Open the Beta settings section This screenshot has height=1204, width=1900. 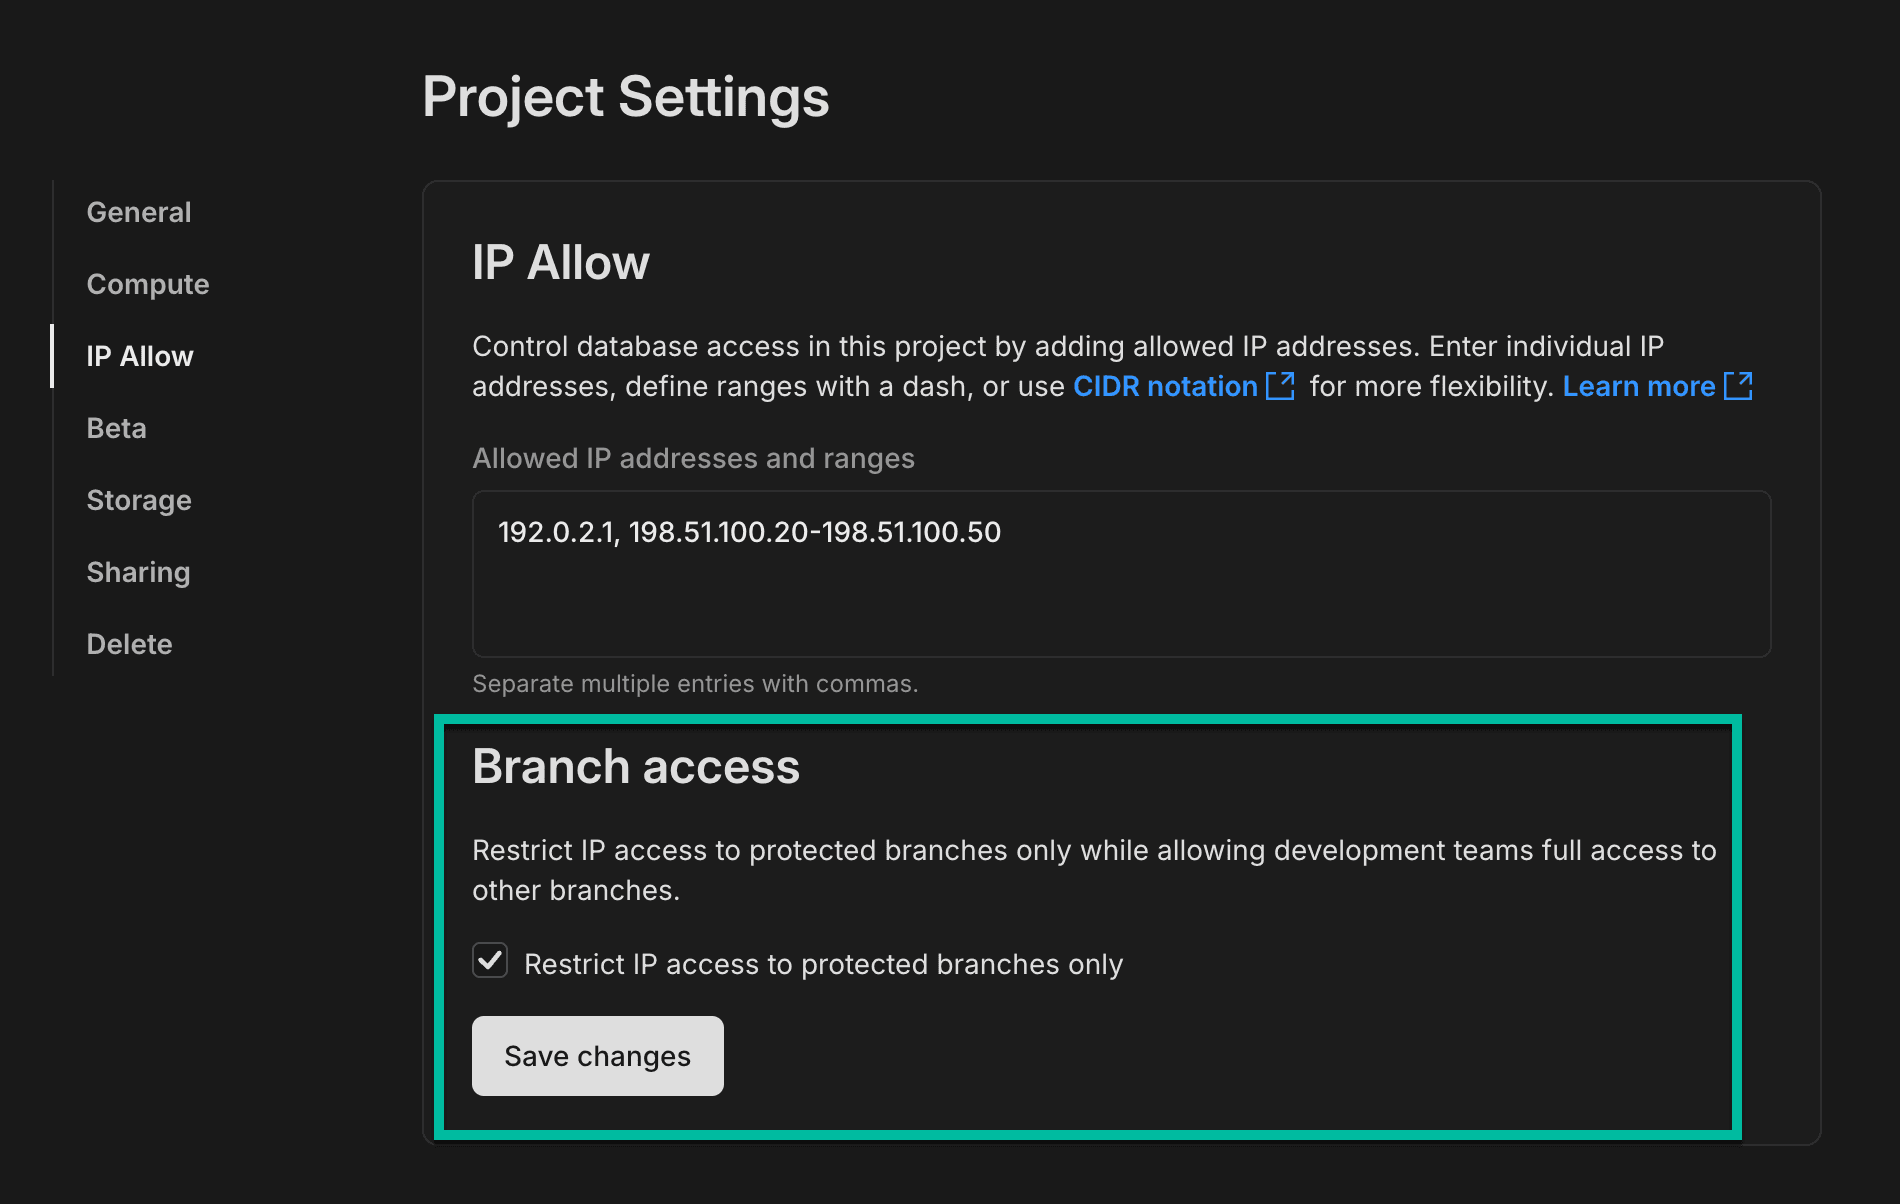(114, 428)
